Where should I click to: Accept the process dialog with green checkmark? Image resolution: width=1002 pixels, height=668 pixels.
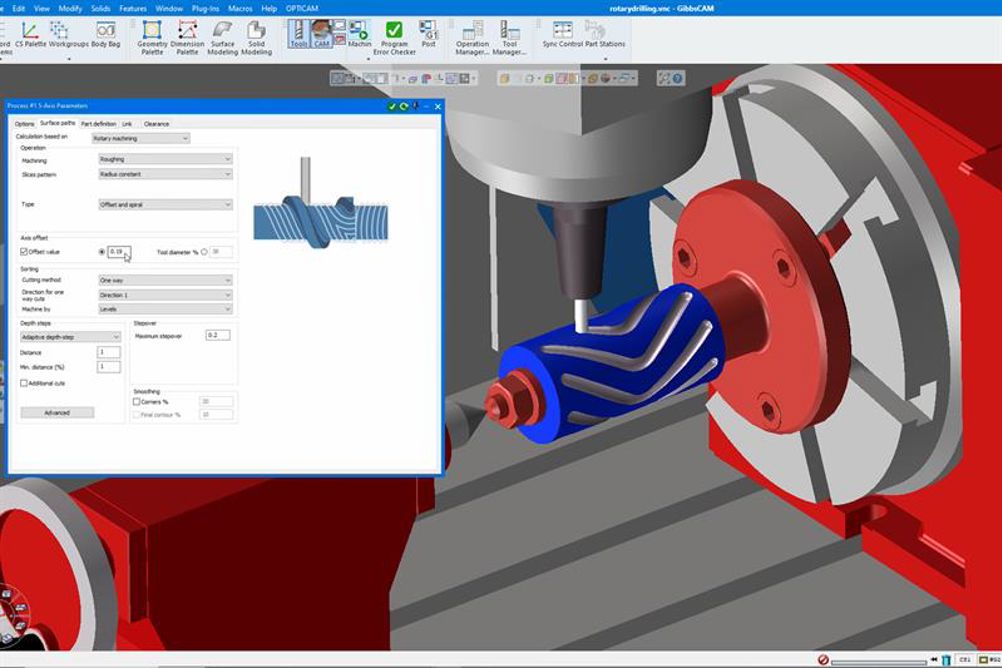pos(392,106)
